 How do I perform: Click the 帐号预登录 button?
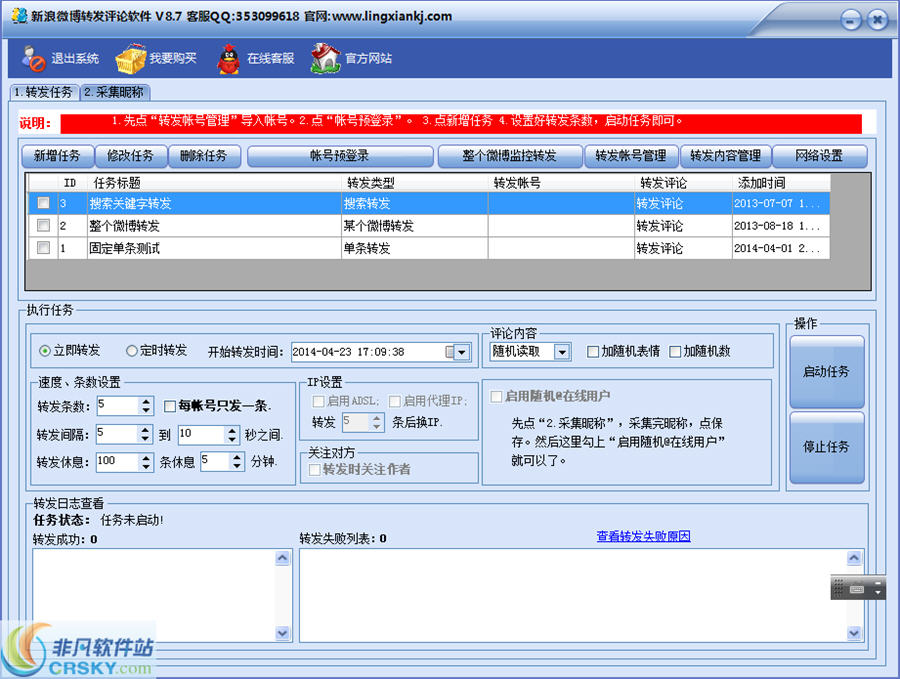[x=340, y=156]
